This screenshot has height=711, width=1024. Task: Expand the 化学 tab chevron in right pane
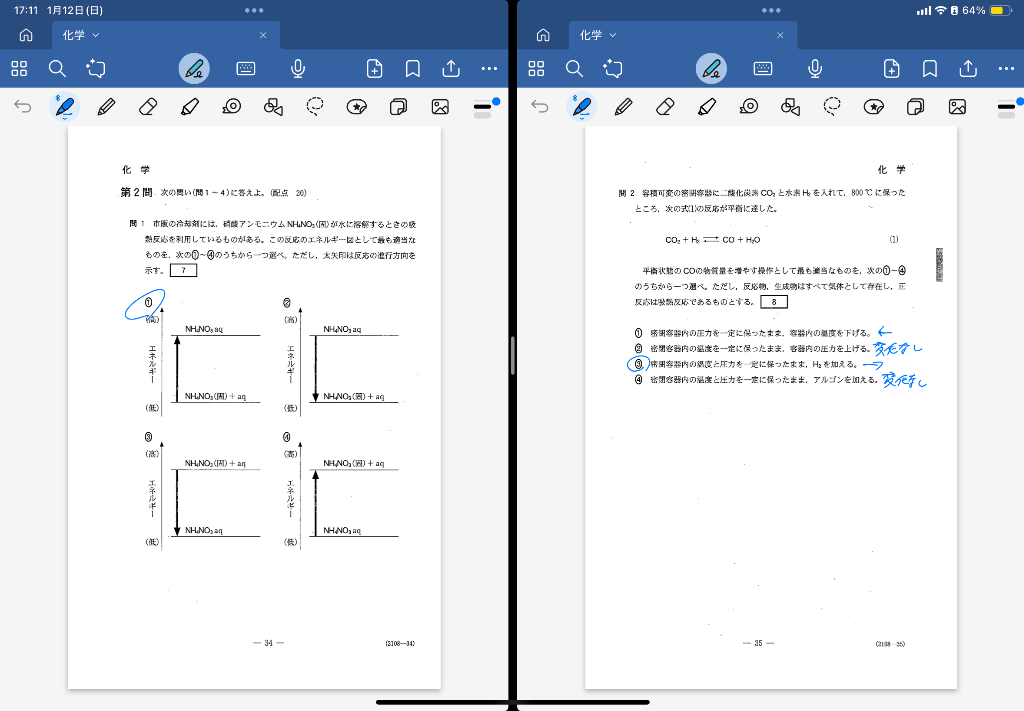coord(613,35)
